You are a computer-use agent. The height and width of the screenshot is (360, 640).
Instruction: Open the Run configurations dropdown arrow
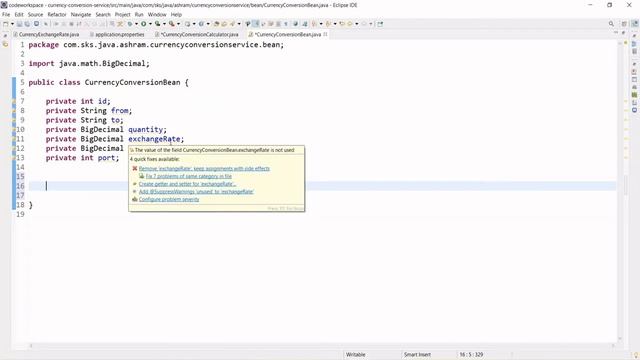(150, 24)
